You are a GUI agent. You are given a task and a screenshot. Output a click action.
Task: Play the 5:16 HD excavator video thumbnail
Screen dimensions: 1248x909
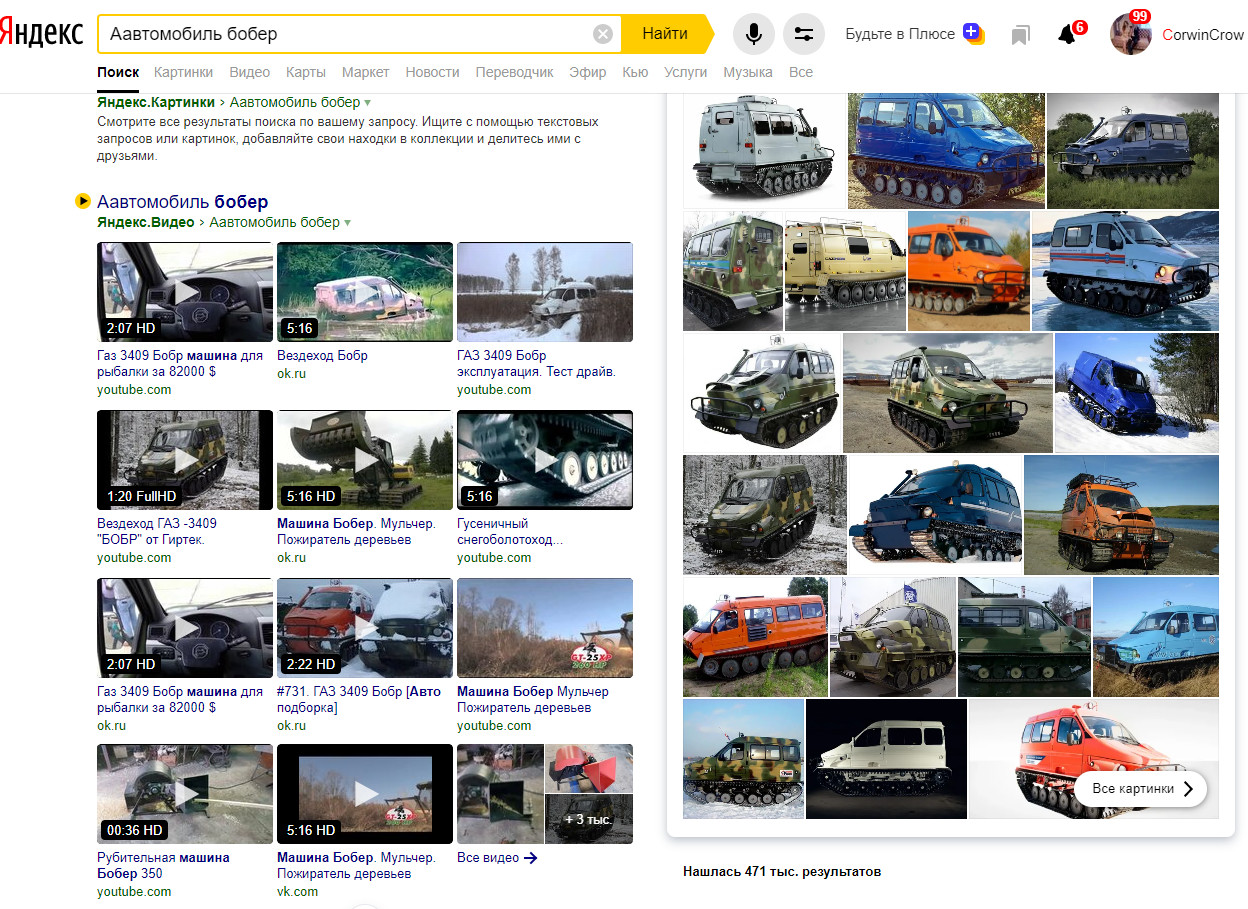365,460
